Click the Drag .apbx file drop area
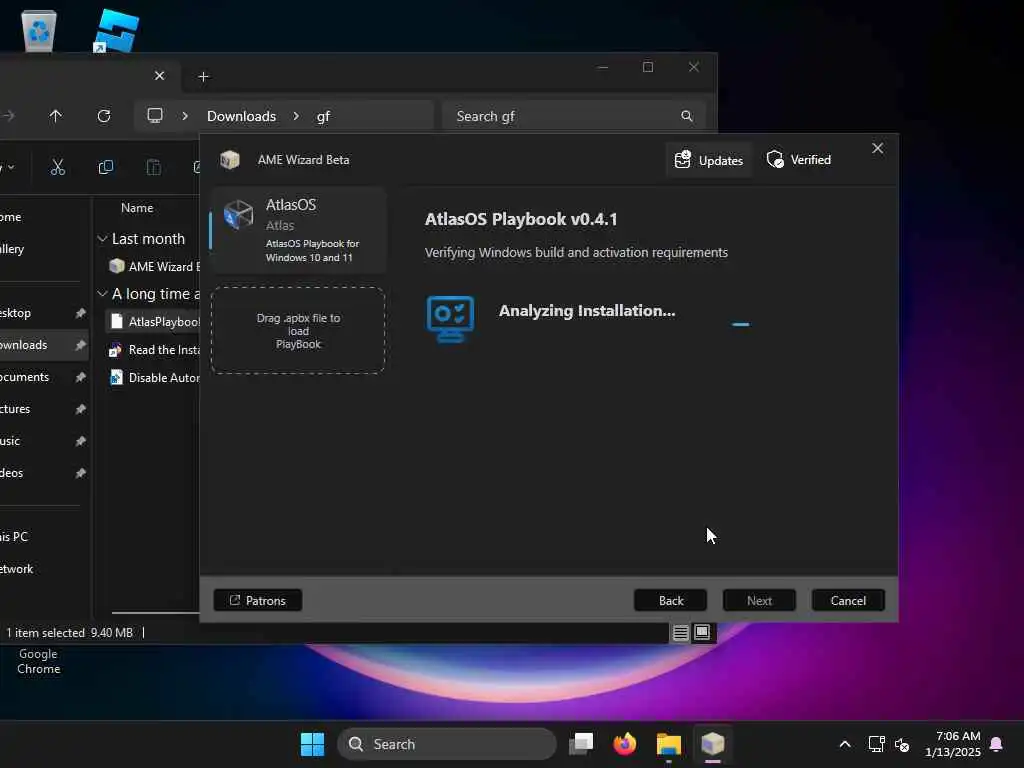Screen dimensions: 1024x768 click(x=298, y=330)
